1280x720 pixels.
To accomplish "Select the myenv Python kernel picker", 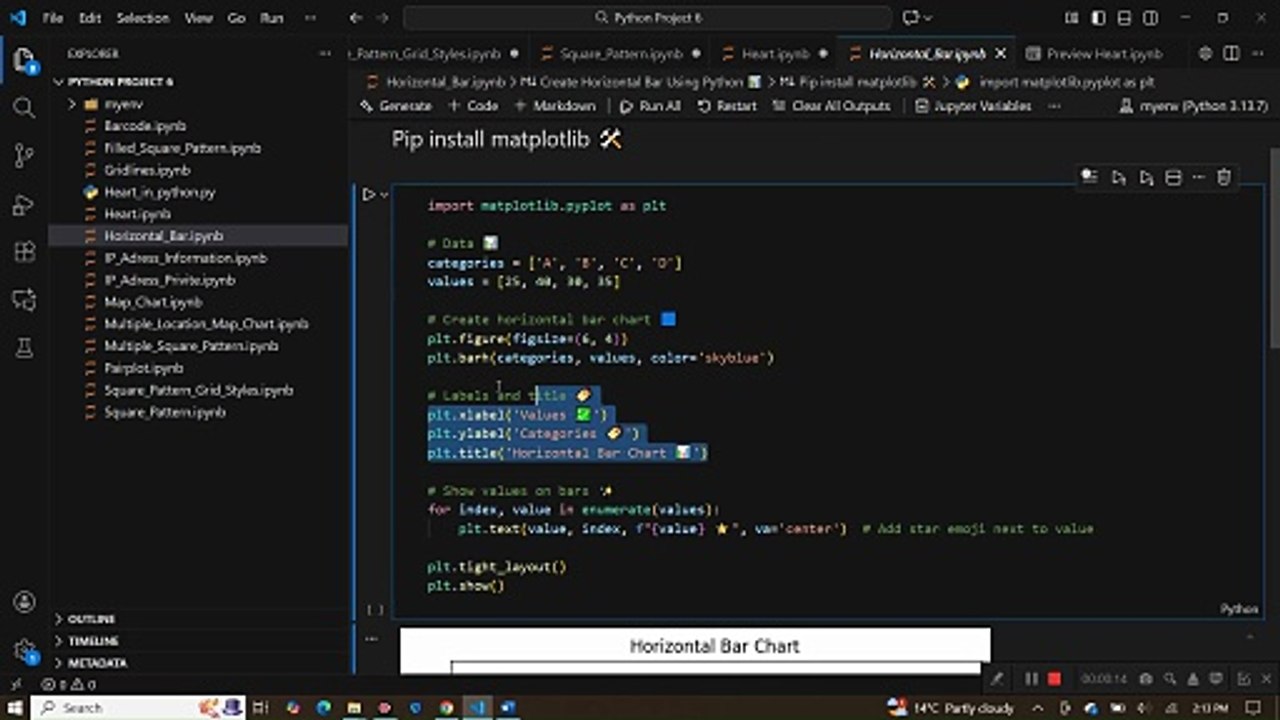I will click(x=1196, y=106).
